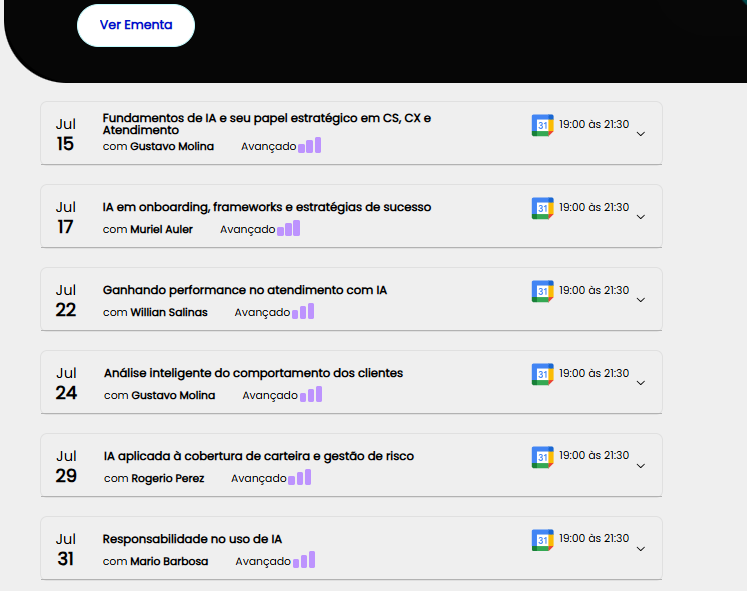The width and height of the screenshot is (747, 591).
Task: Click the level bars icon beside Muriel Auler
Action: [x=289, y=228]
